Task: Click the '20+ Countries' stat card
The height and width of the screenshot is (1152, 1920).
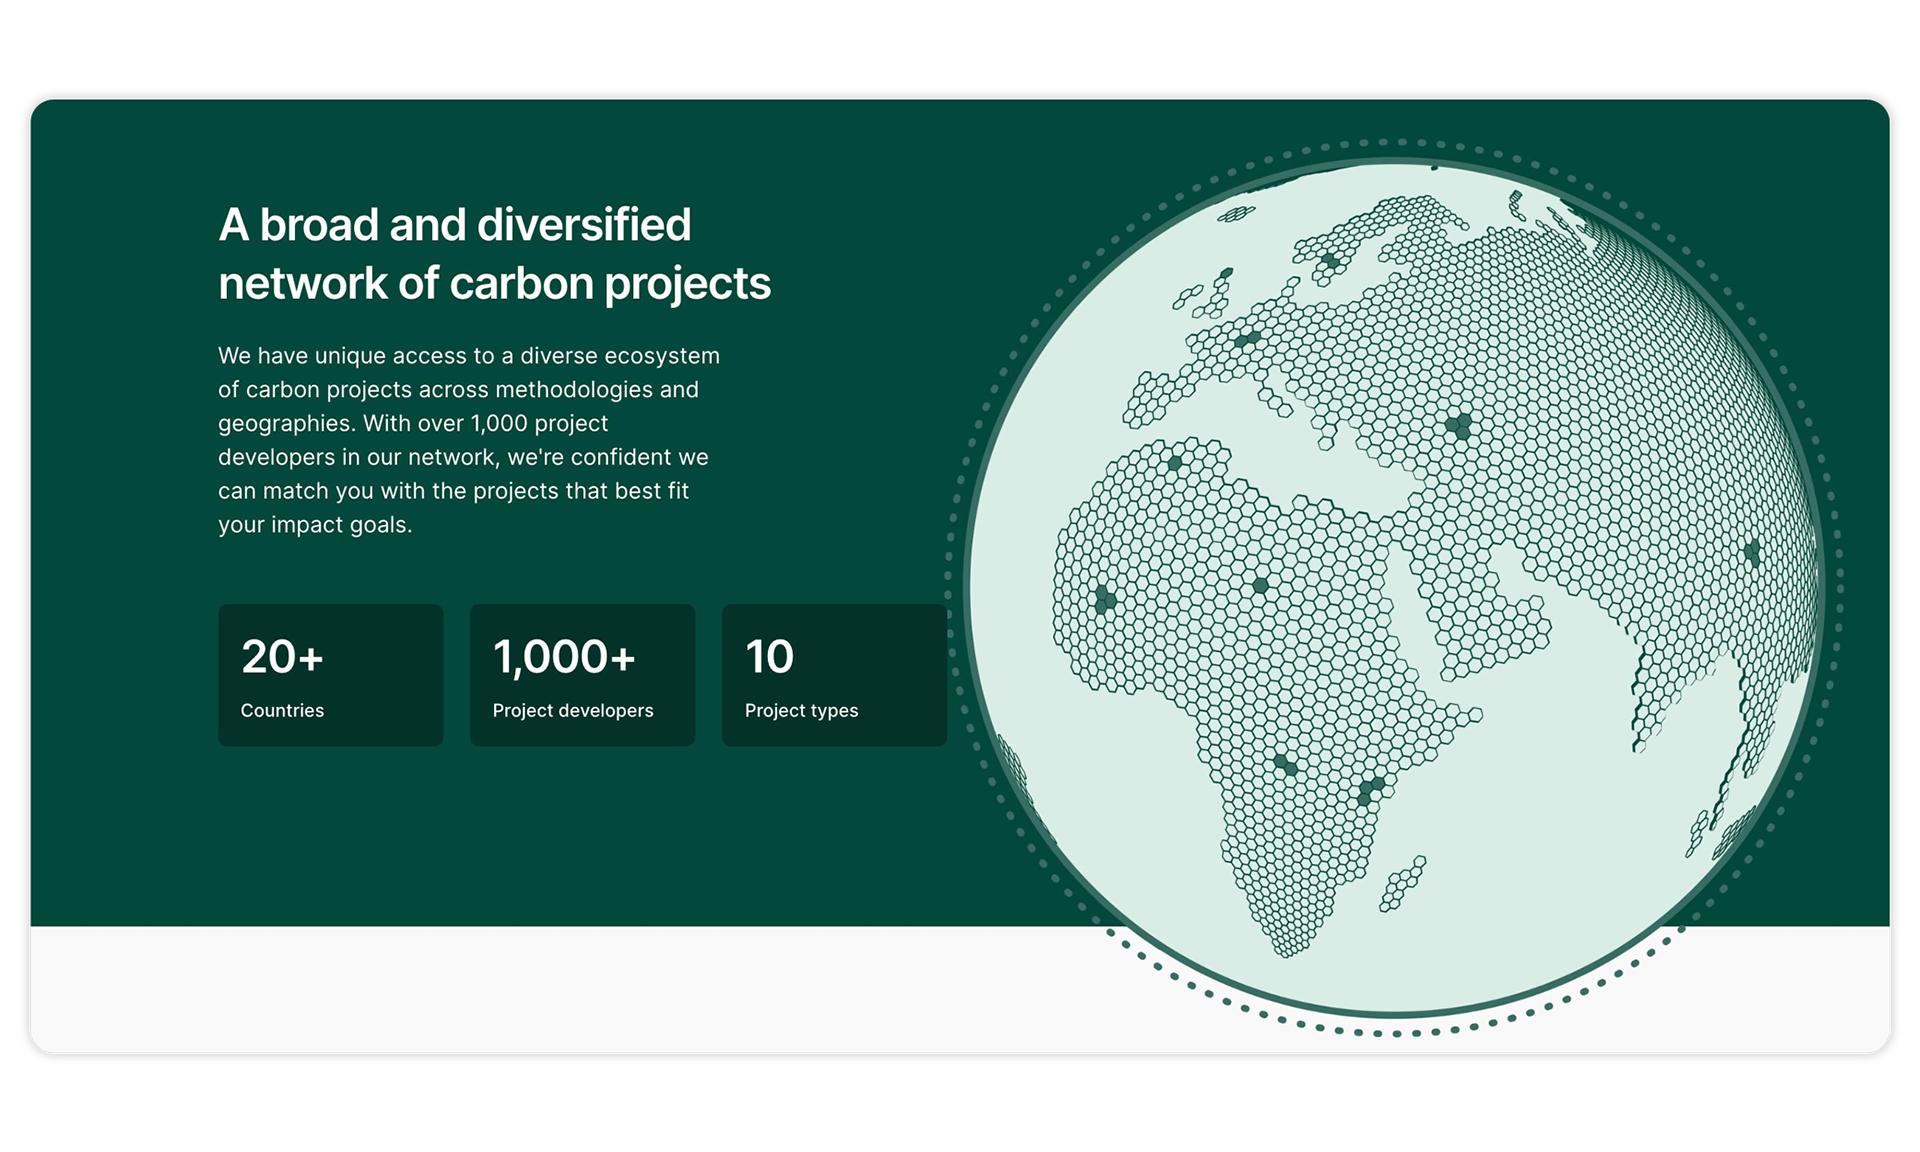Action: click(x=330, y=674)
